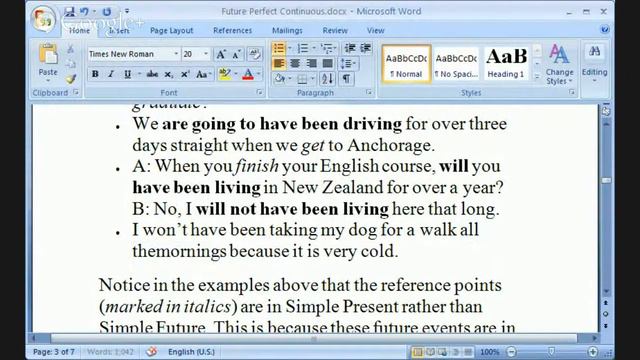Click English (U.S.) language indicator

(191, 351)
